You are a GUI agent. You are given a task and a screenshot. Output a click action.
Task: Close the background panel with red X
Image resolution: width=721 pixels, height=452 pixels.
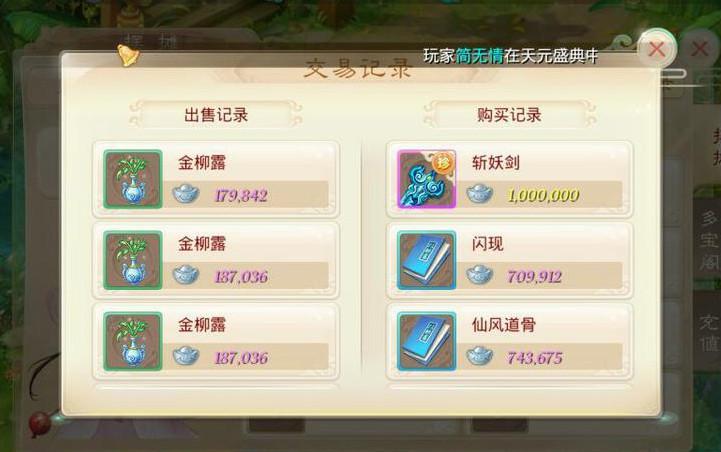click(x=700, y=49)
